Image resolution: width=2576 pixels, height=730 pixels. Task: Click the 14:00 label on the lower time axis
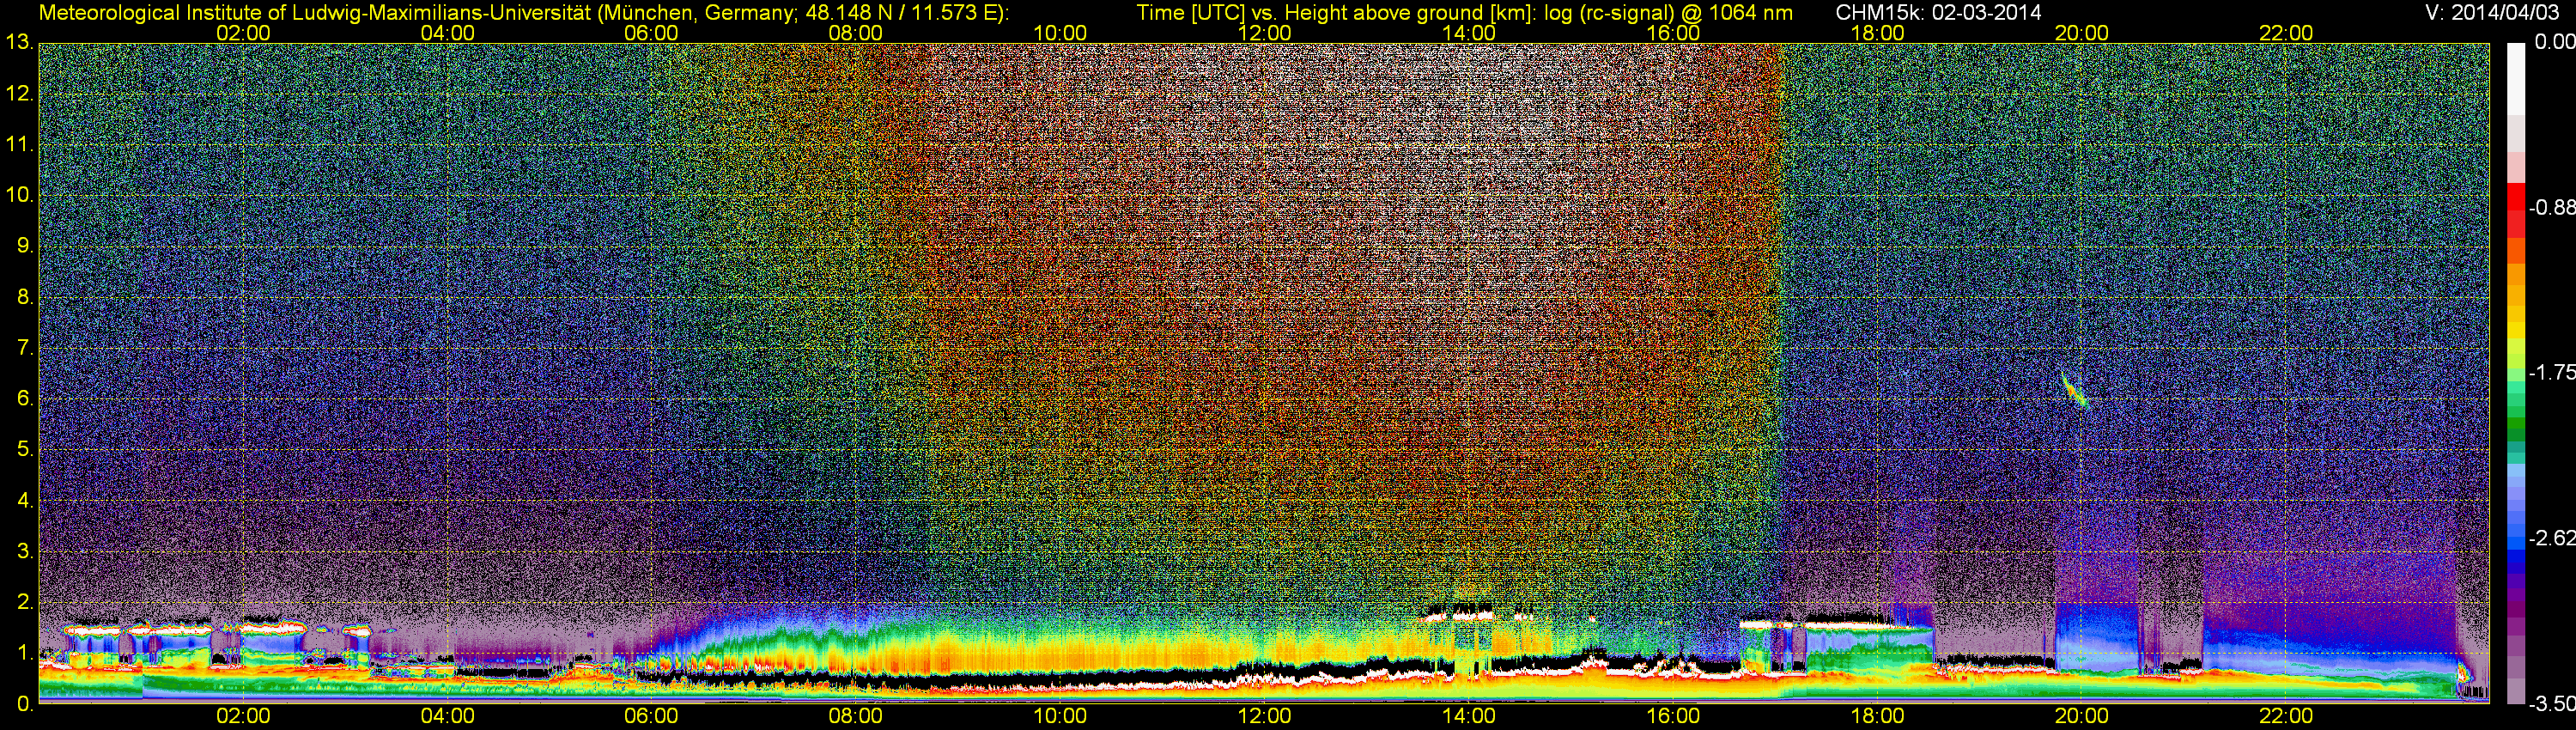click(1469, 716)
